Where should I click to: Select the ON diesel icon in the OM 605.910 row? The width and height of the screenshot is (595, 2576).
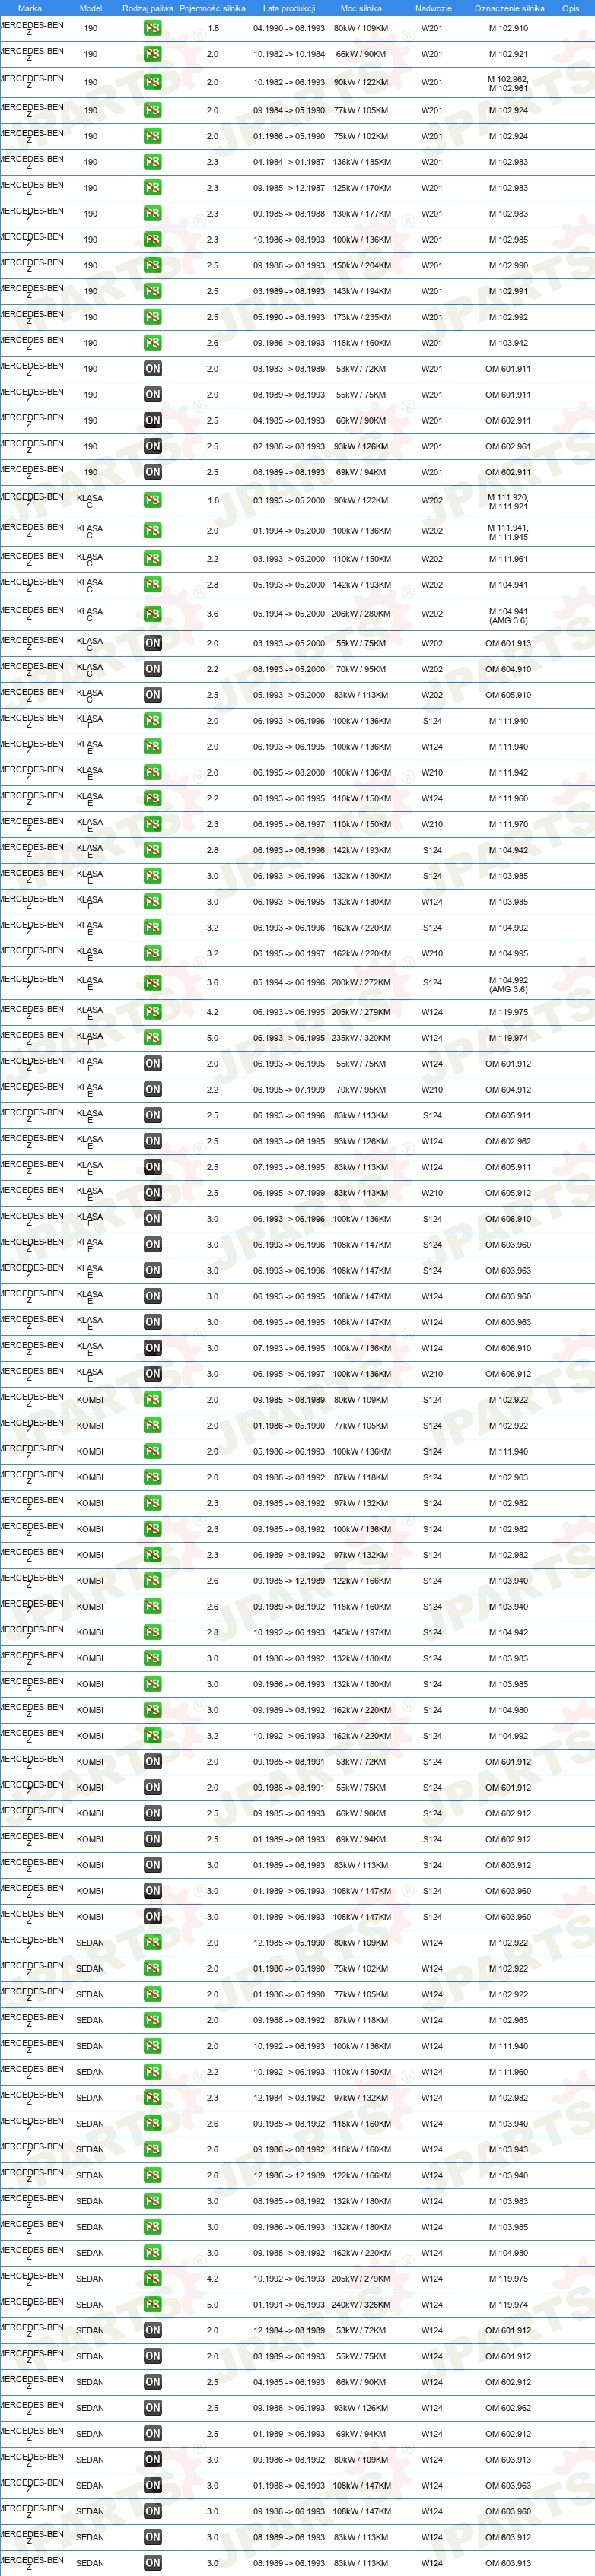152,695
